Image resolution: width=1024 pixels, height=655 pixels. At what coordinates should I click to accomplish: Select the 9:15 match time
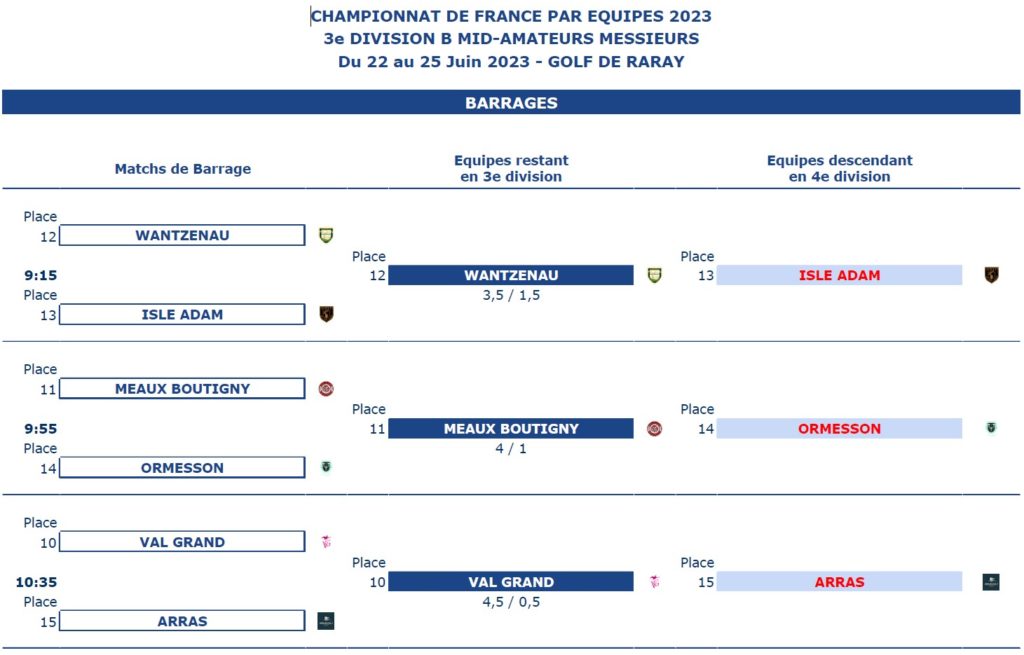(x=40, y=275)
